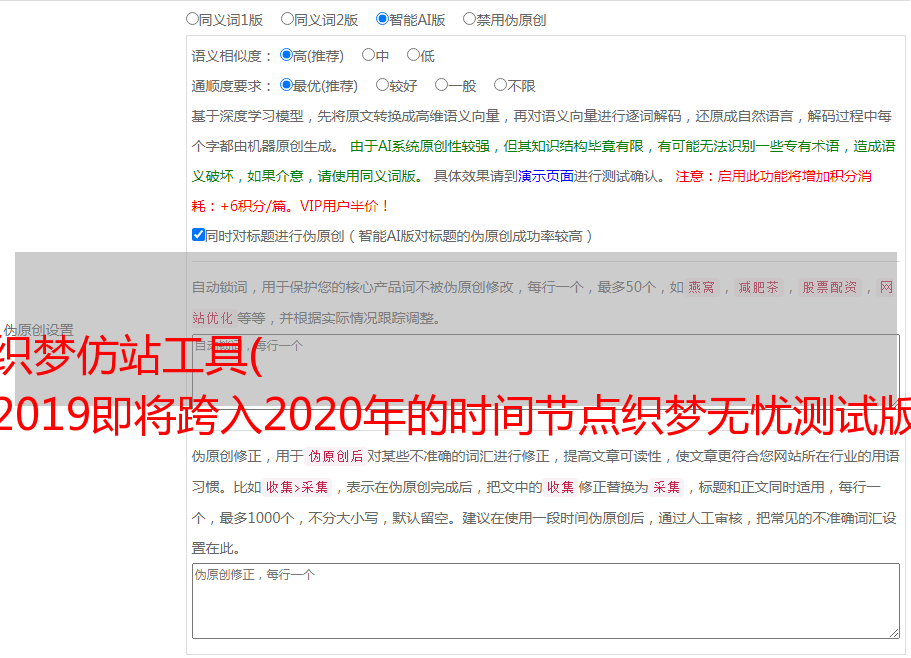This screenshot has width=911, height=658.
Task: Click the red text 注意：启用此功能将增加积分消耗
Action: [532, 191]
